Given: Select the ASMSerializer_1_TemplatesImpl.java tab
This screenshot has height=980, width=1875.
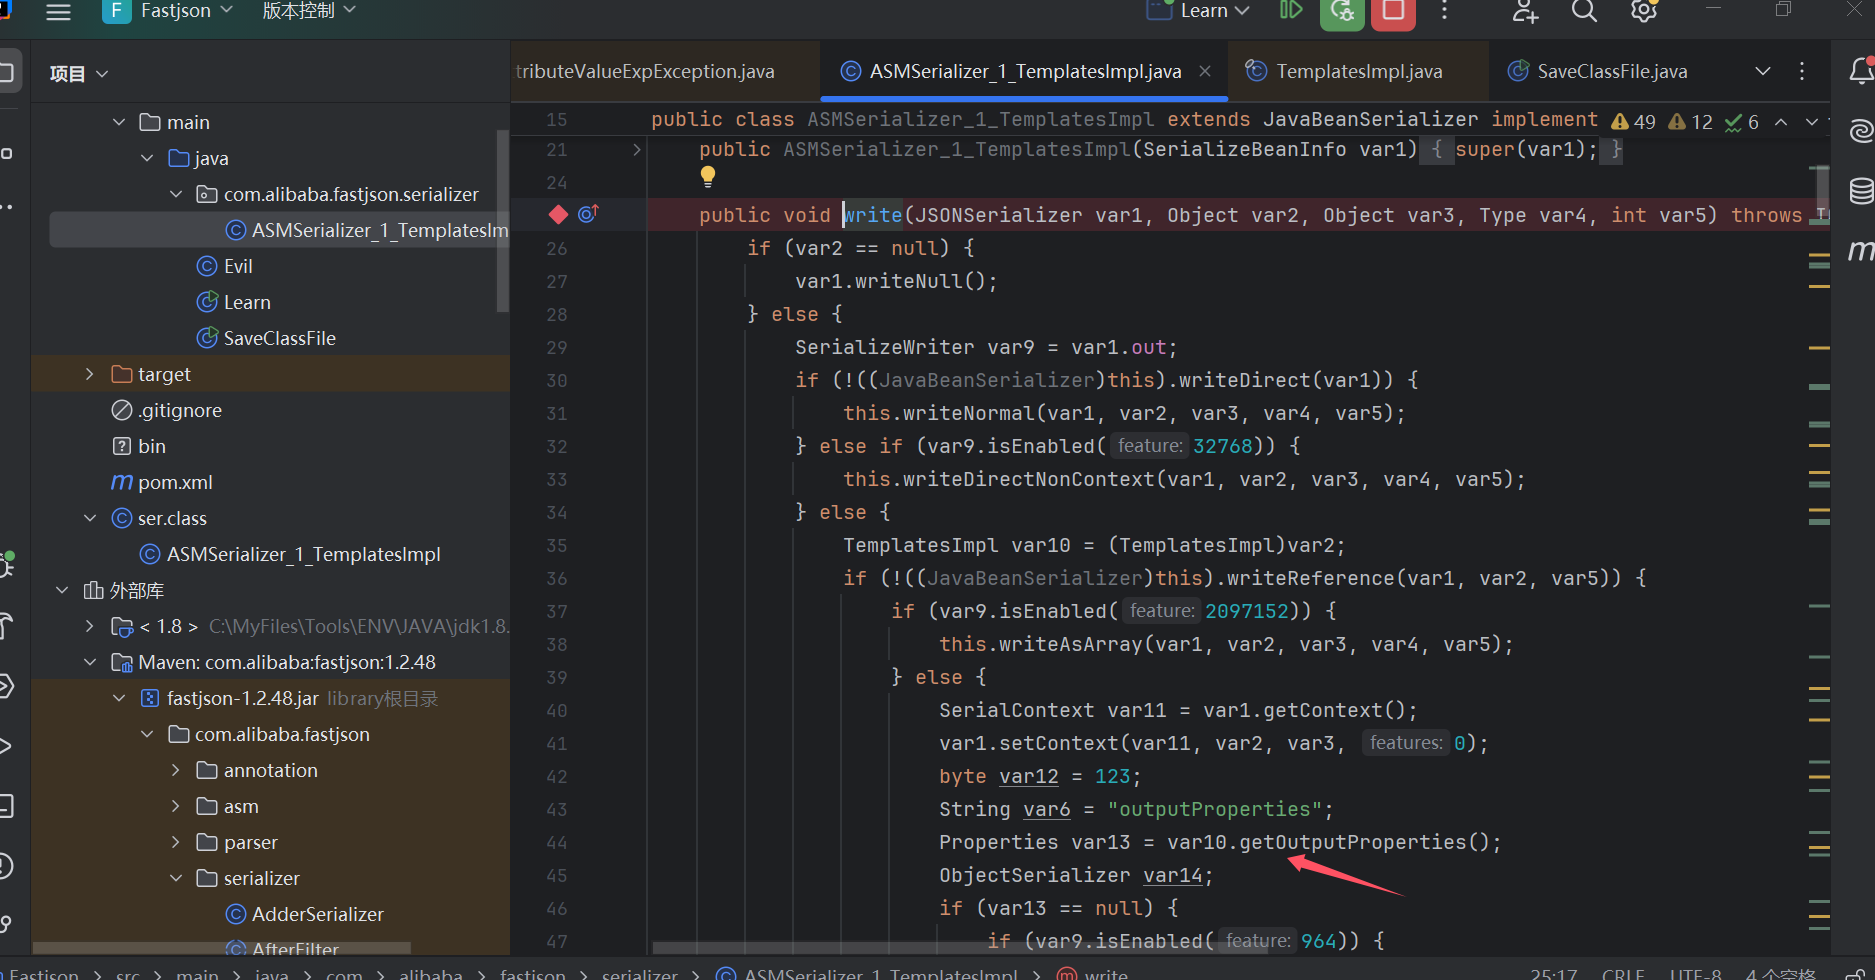Looking at the screenshot, I should pos(1025,71).
